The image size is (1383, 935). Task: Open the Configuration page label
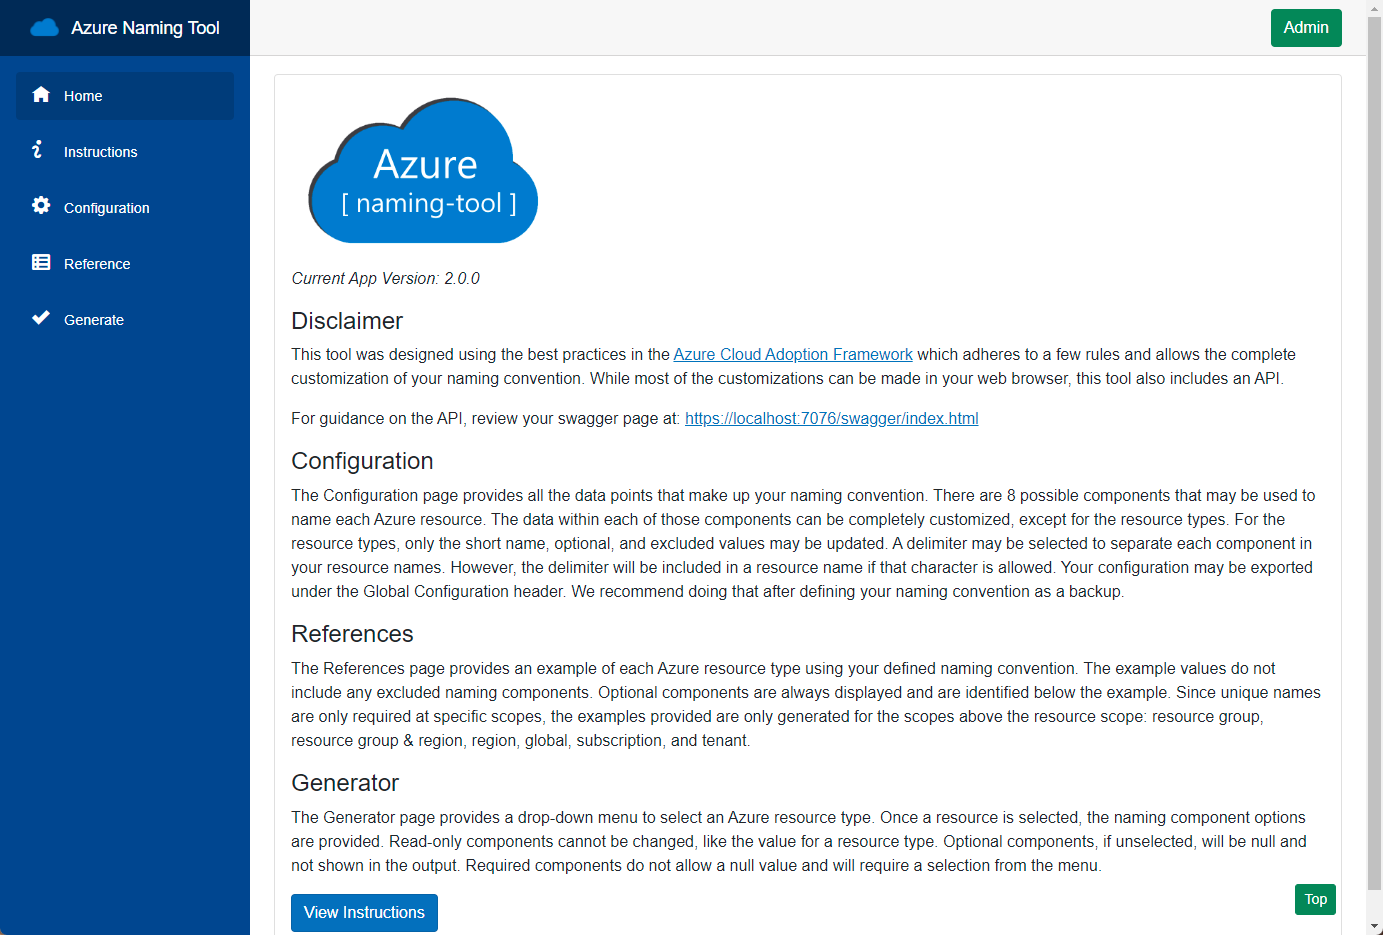coord(107,208)
